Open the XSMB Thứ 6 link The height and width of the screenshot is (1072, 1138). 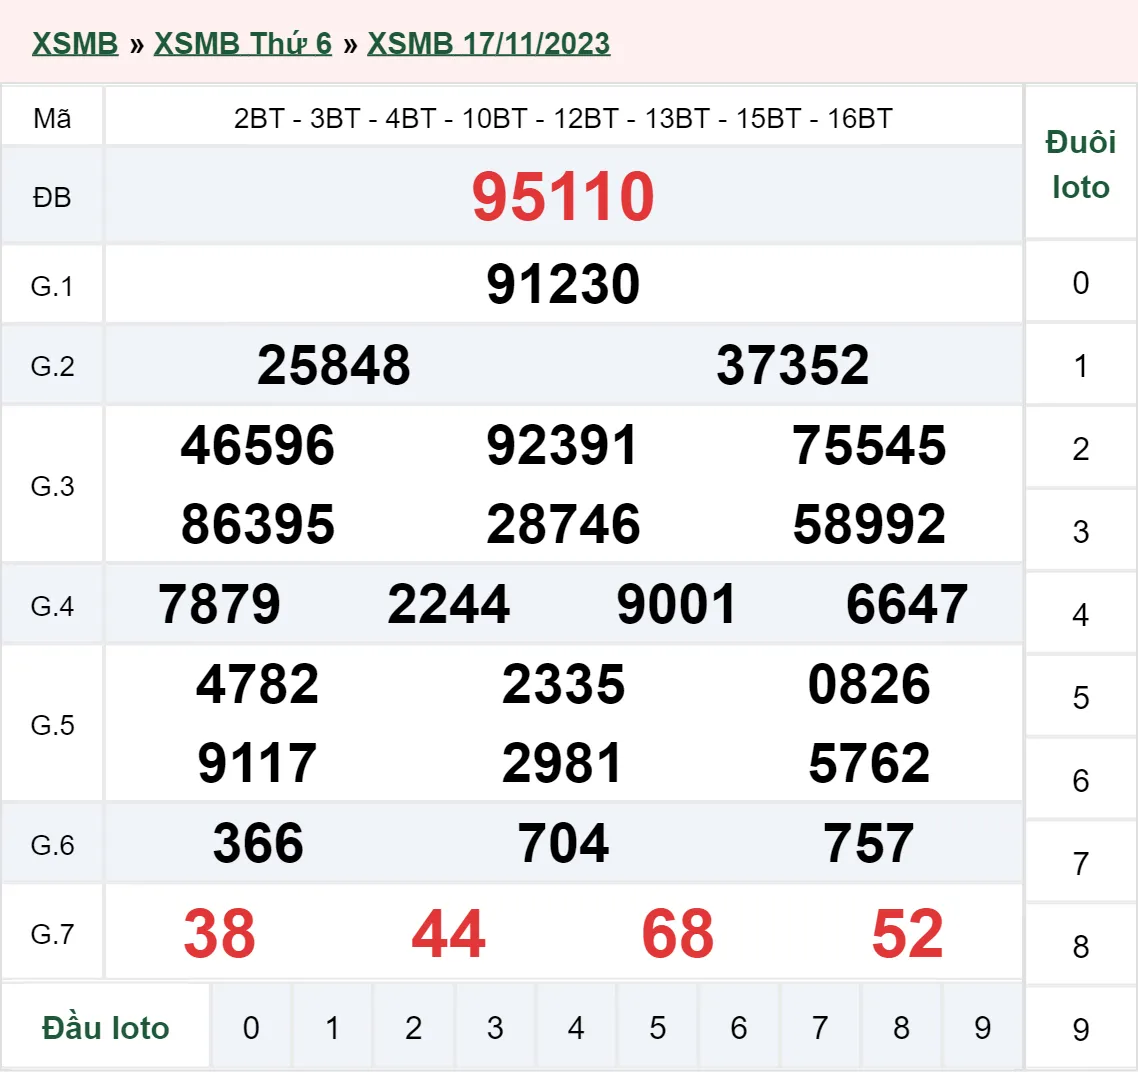click(x=243, y=43)
